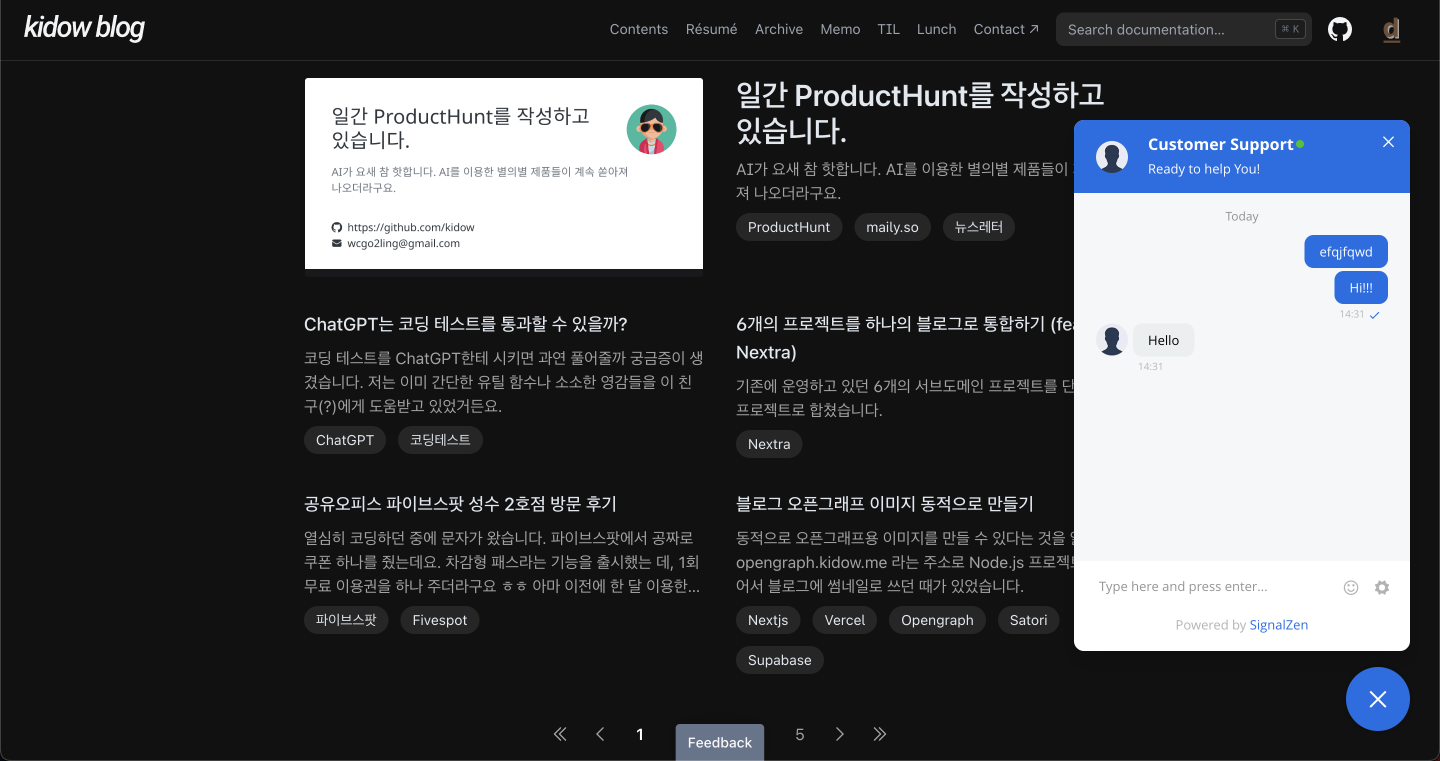Go to Archive in navigation

tap(779, 29)
